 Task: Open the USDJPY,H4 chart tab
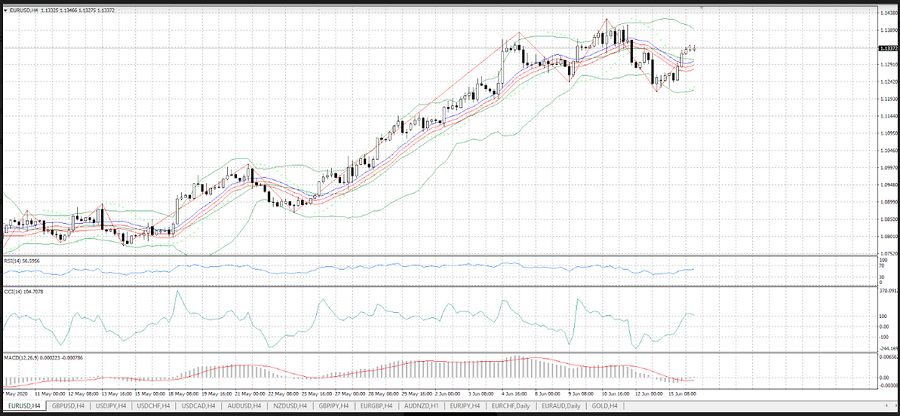pyautogui.click(x=113, y=406)
